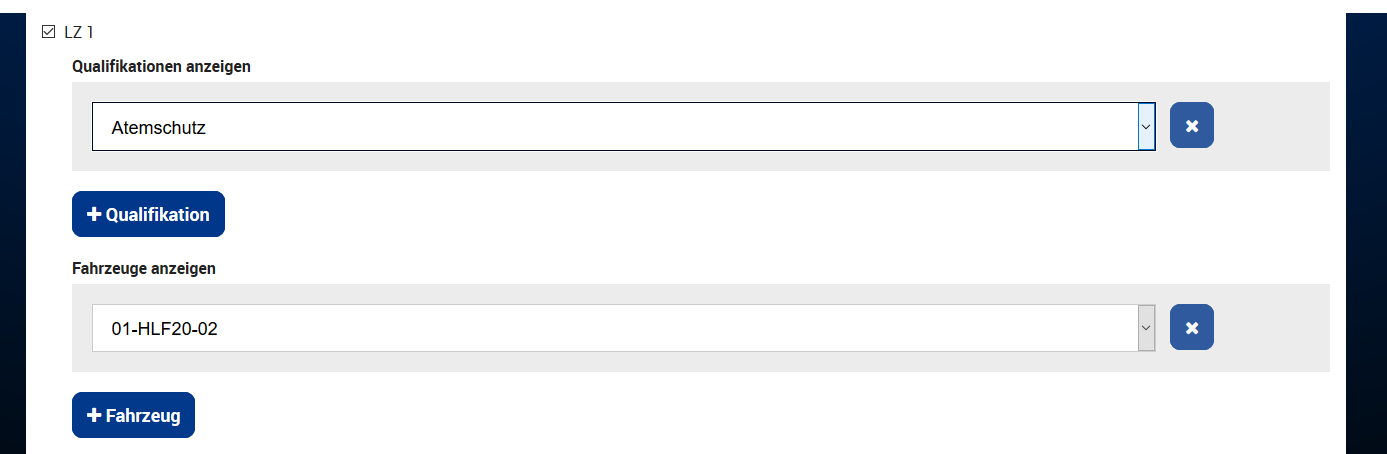Click the 'Atemschutz' text in the selector

click(159, 128)
